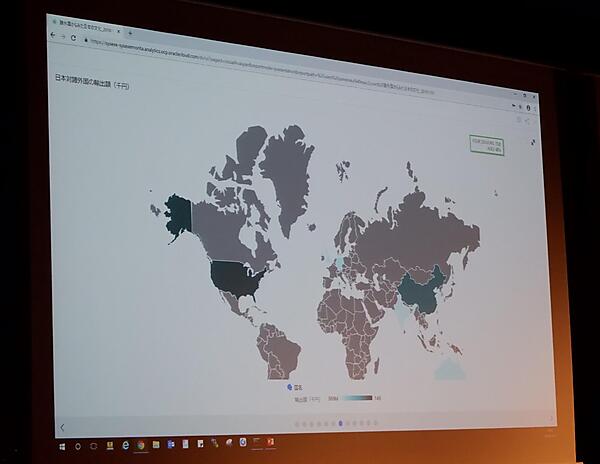Click India on the map
The width and height of the screenshot is (600, 464).
point(401,314)
